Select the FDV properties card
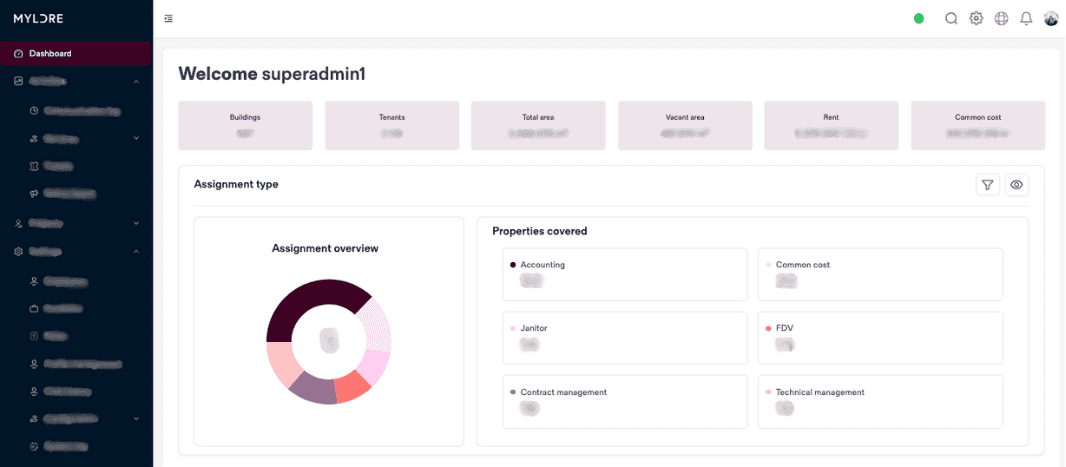This screenshot has width=1066, height=467. click(880, 337)
